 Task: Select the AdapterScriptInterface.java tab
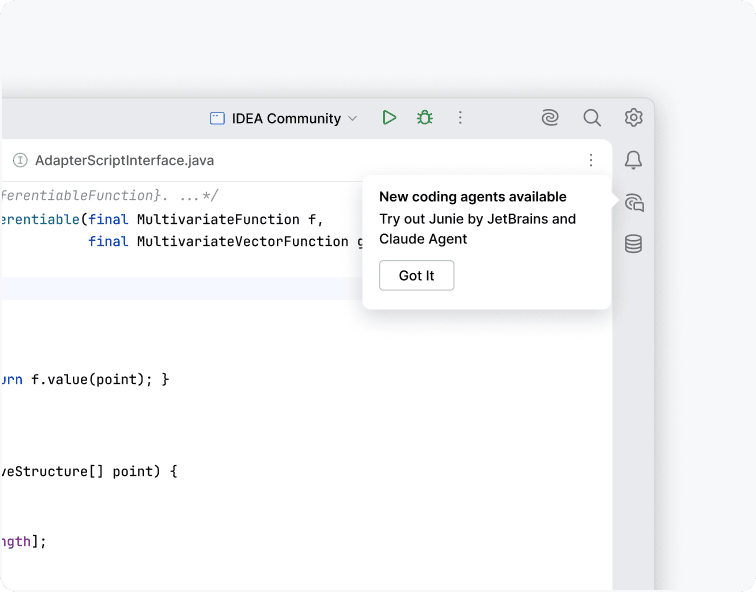(x=124, y=160)
